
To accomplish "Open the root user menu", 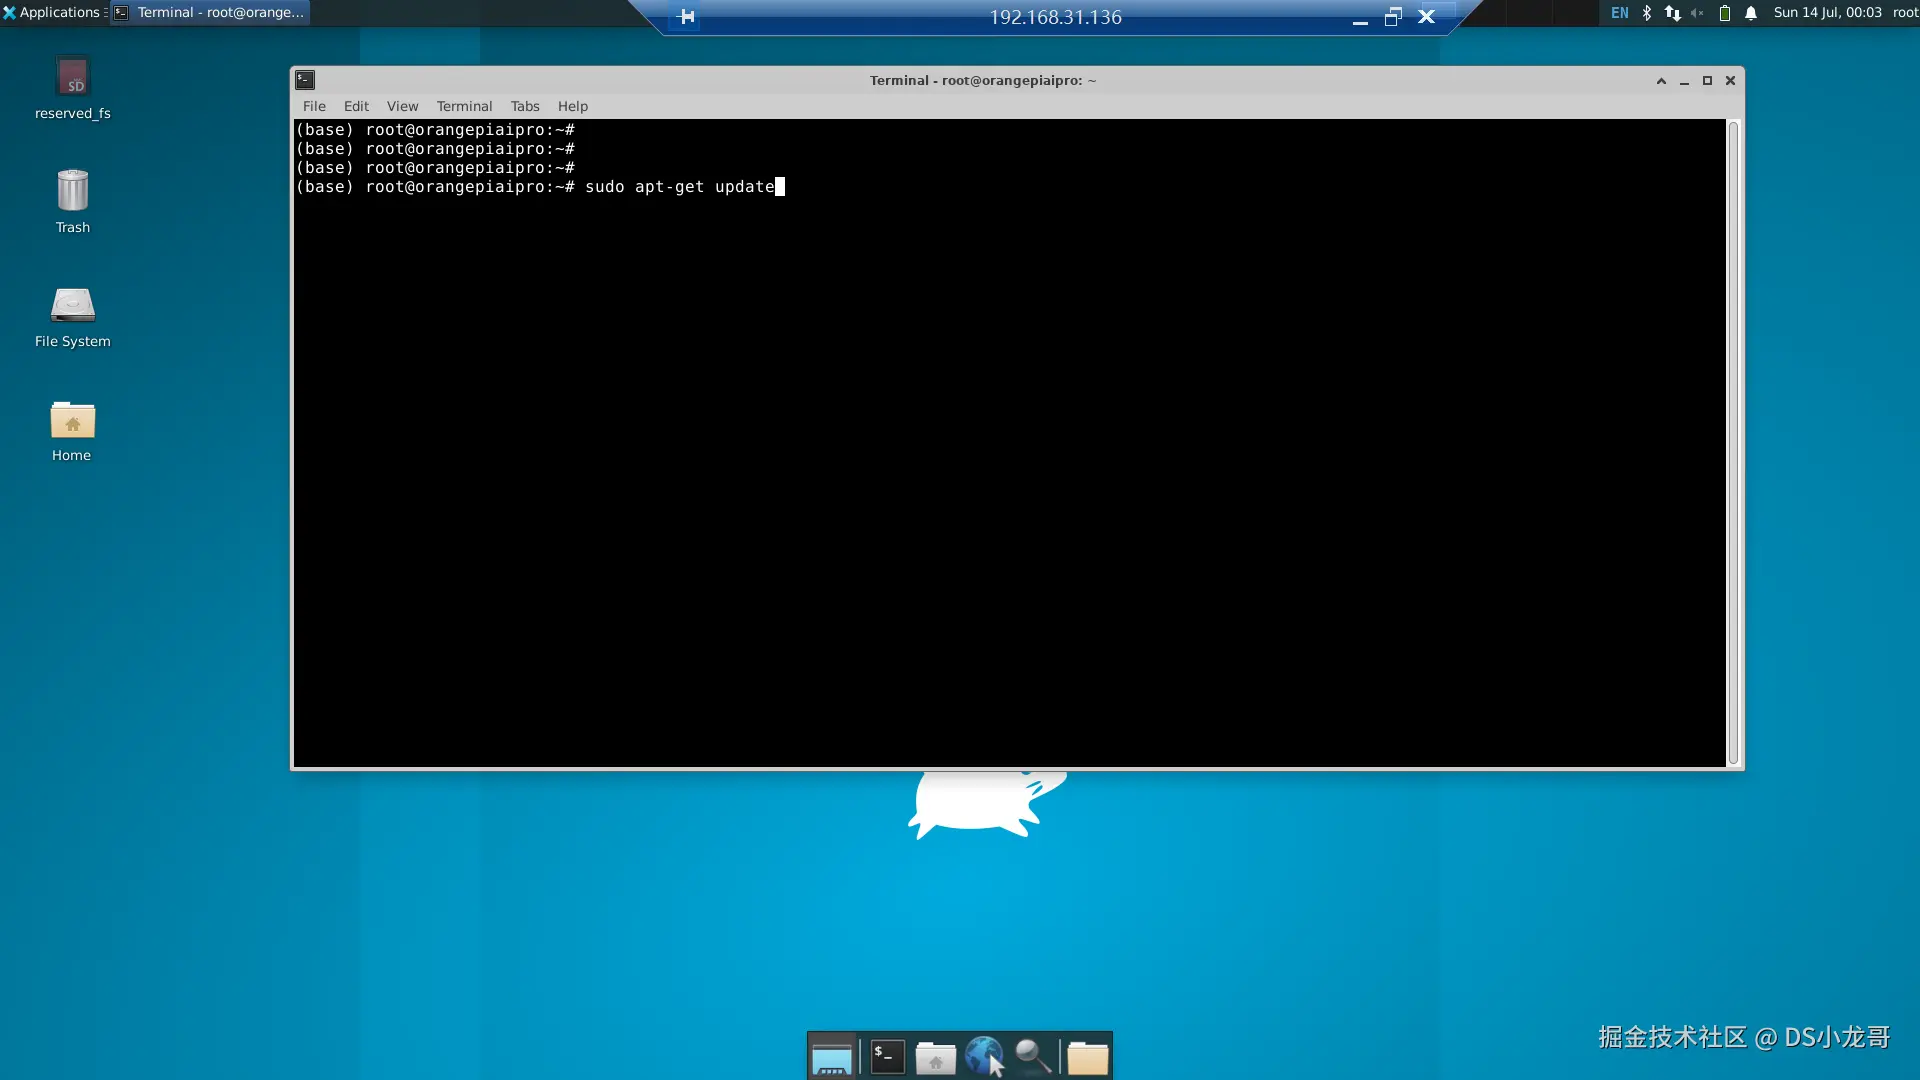I will pos(1905,13).
